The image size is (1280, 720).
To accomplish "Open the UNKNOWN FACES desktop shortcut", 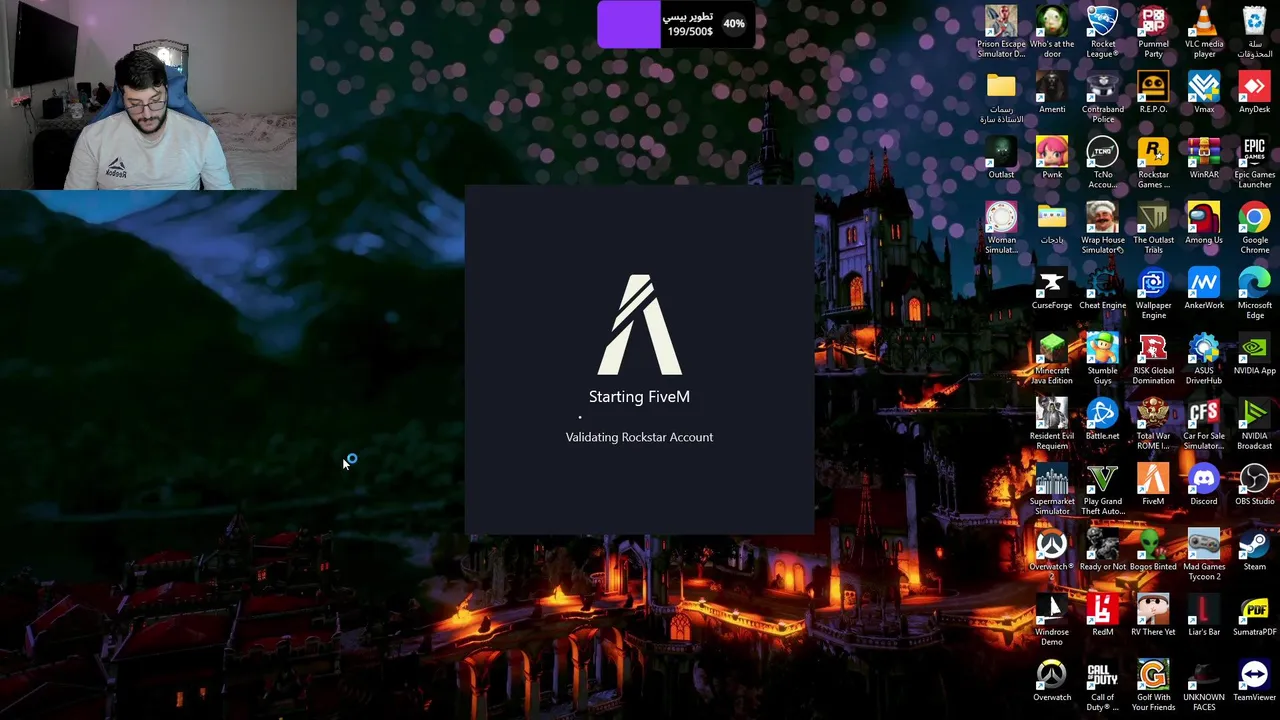I will tap(1204, 686).
